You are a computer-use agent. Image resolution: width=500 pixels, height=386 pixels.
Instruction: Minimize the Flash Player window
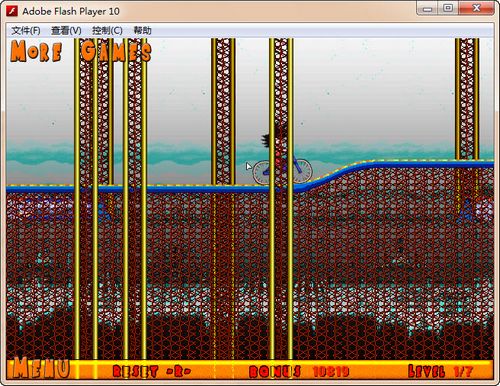(428, 8)
